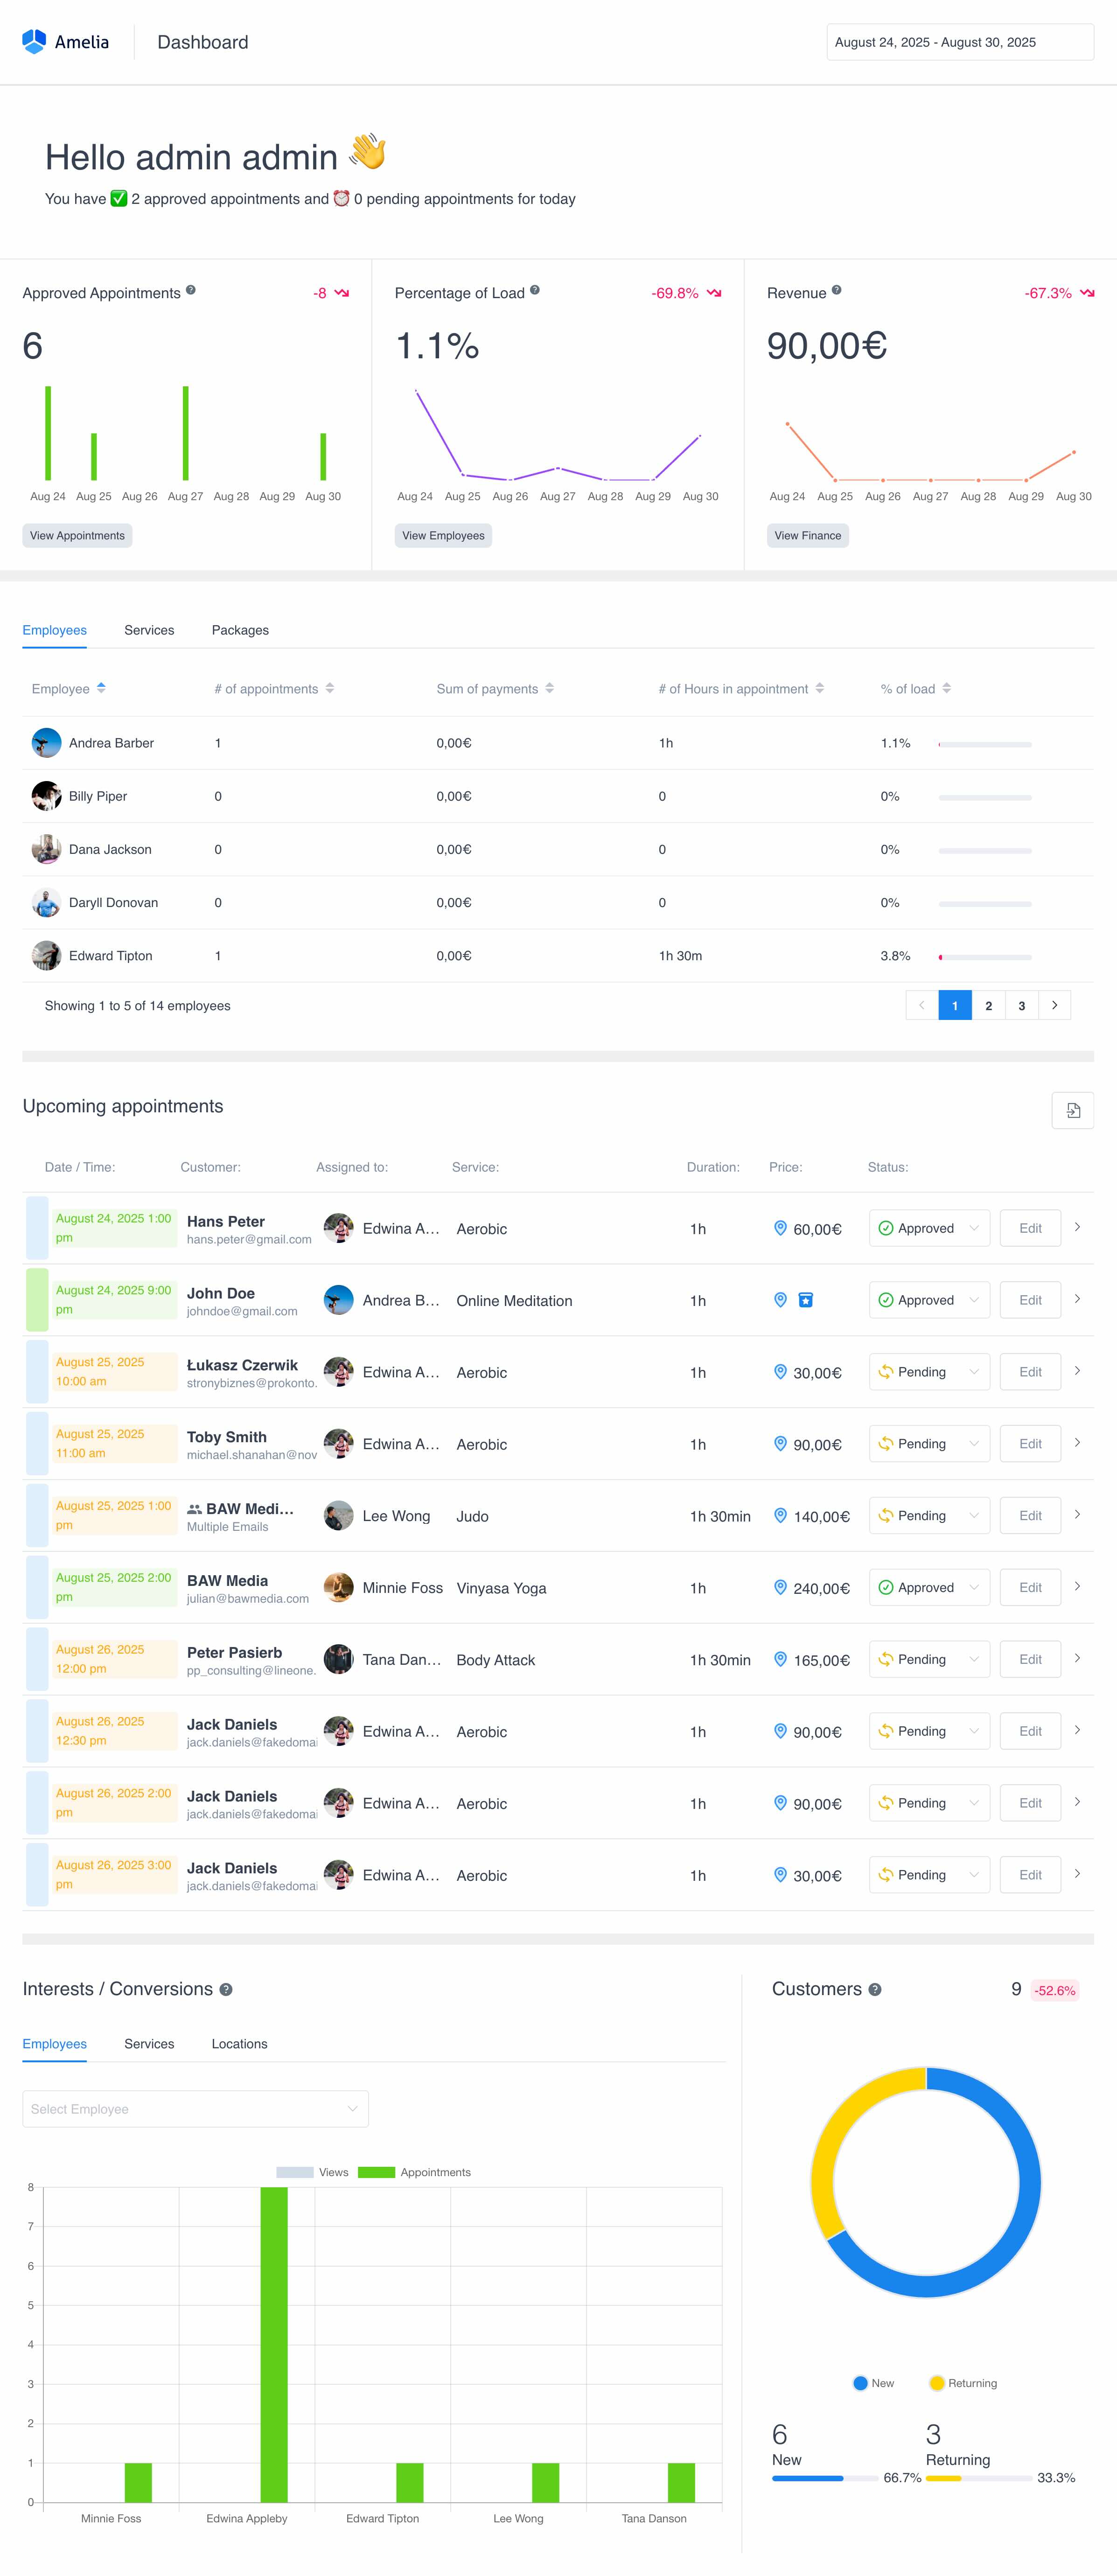
Task: Export upcoming appointments with file icon
Action: click(1073, 1110)
